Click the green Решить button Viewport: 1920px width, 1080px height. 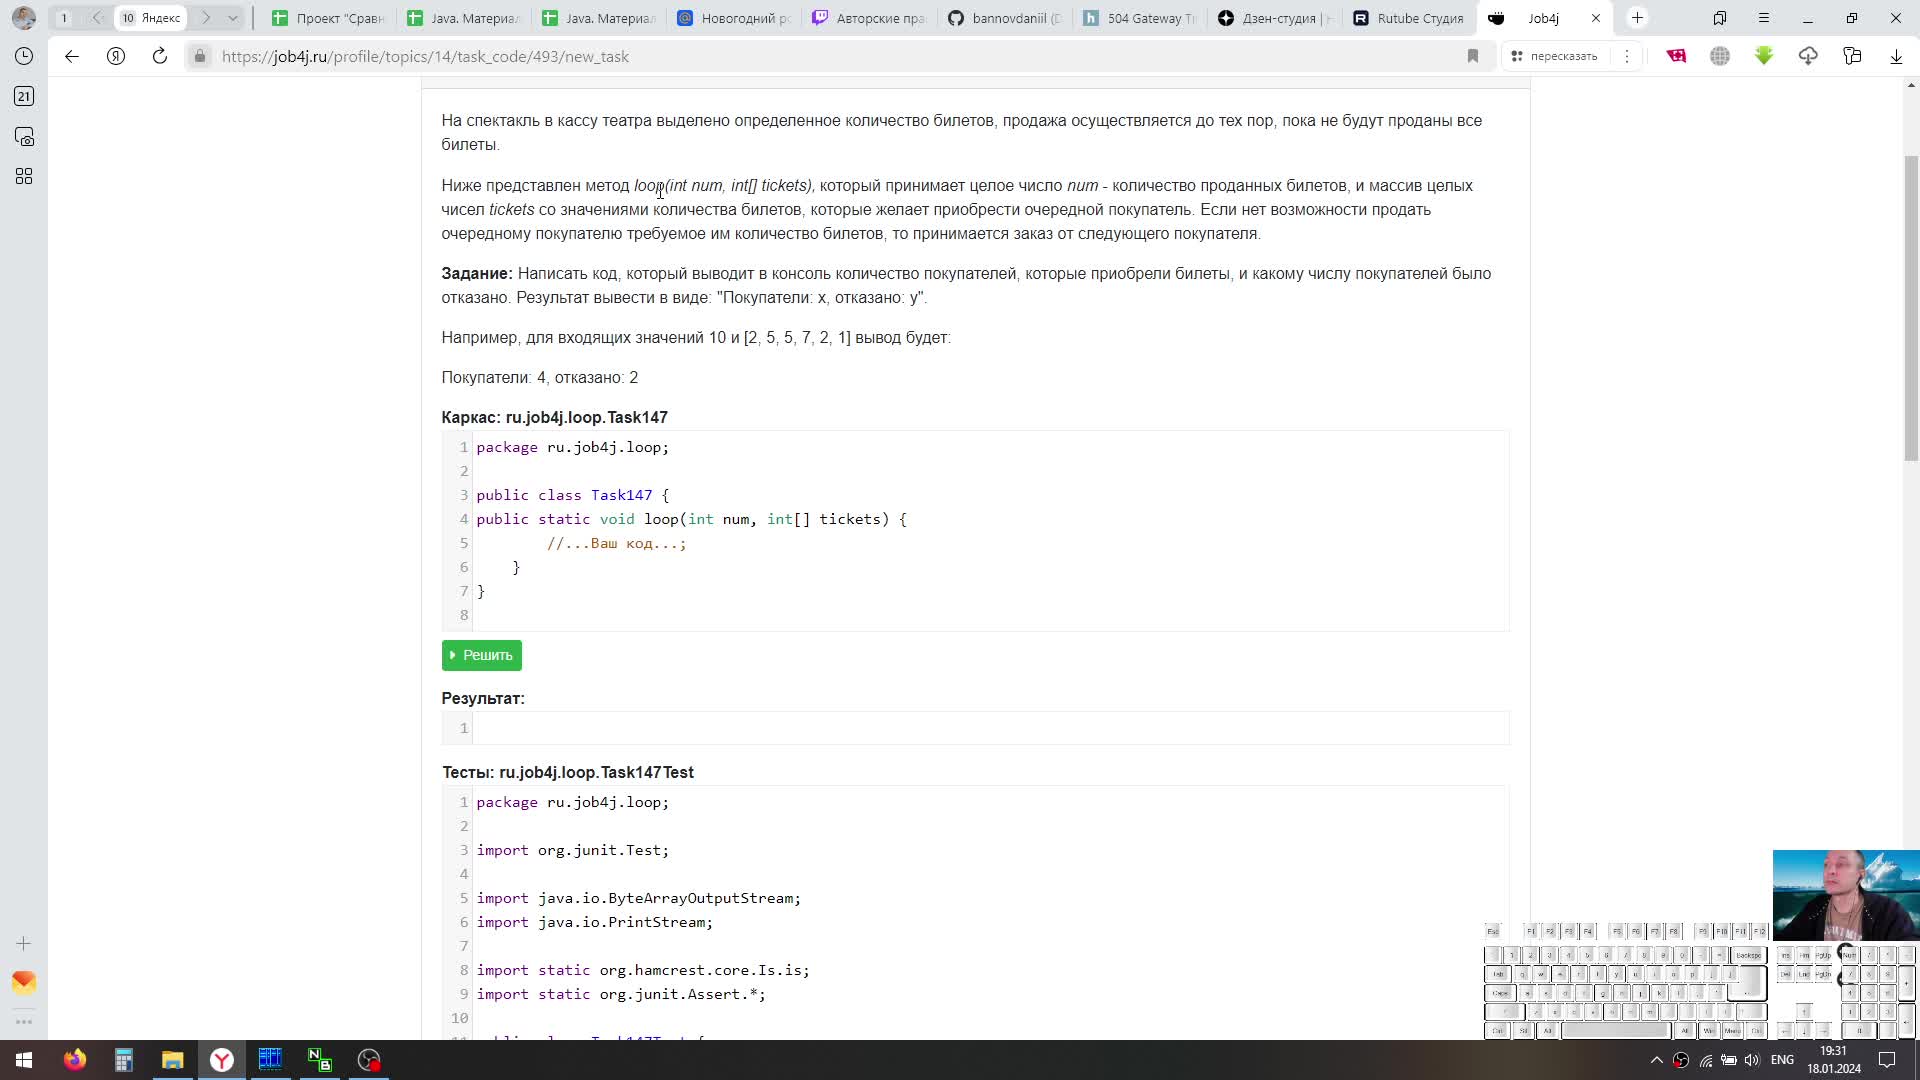(481, 655)
